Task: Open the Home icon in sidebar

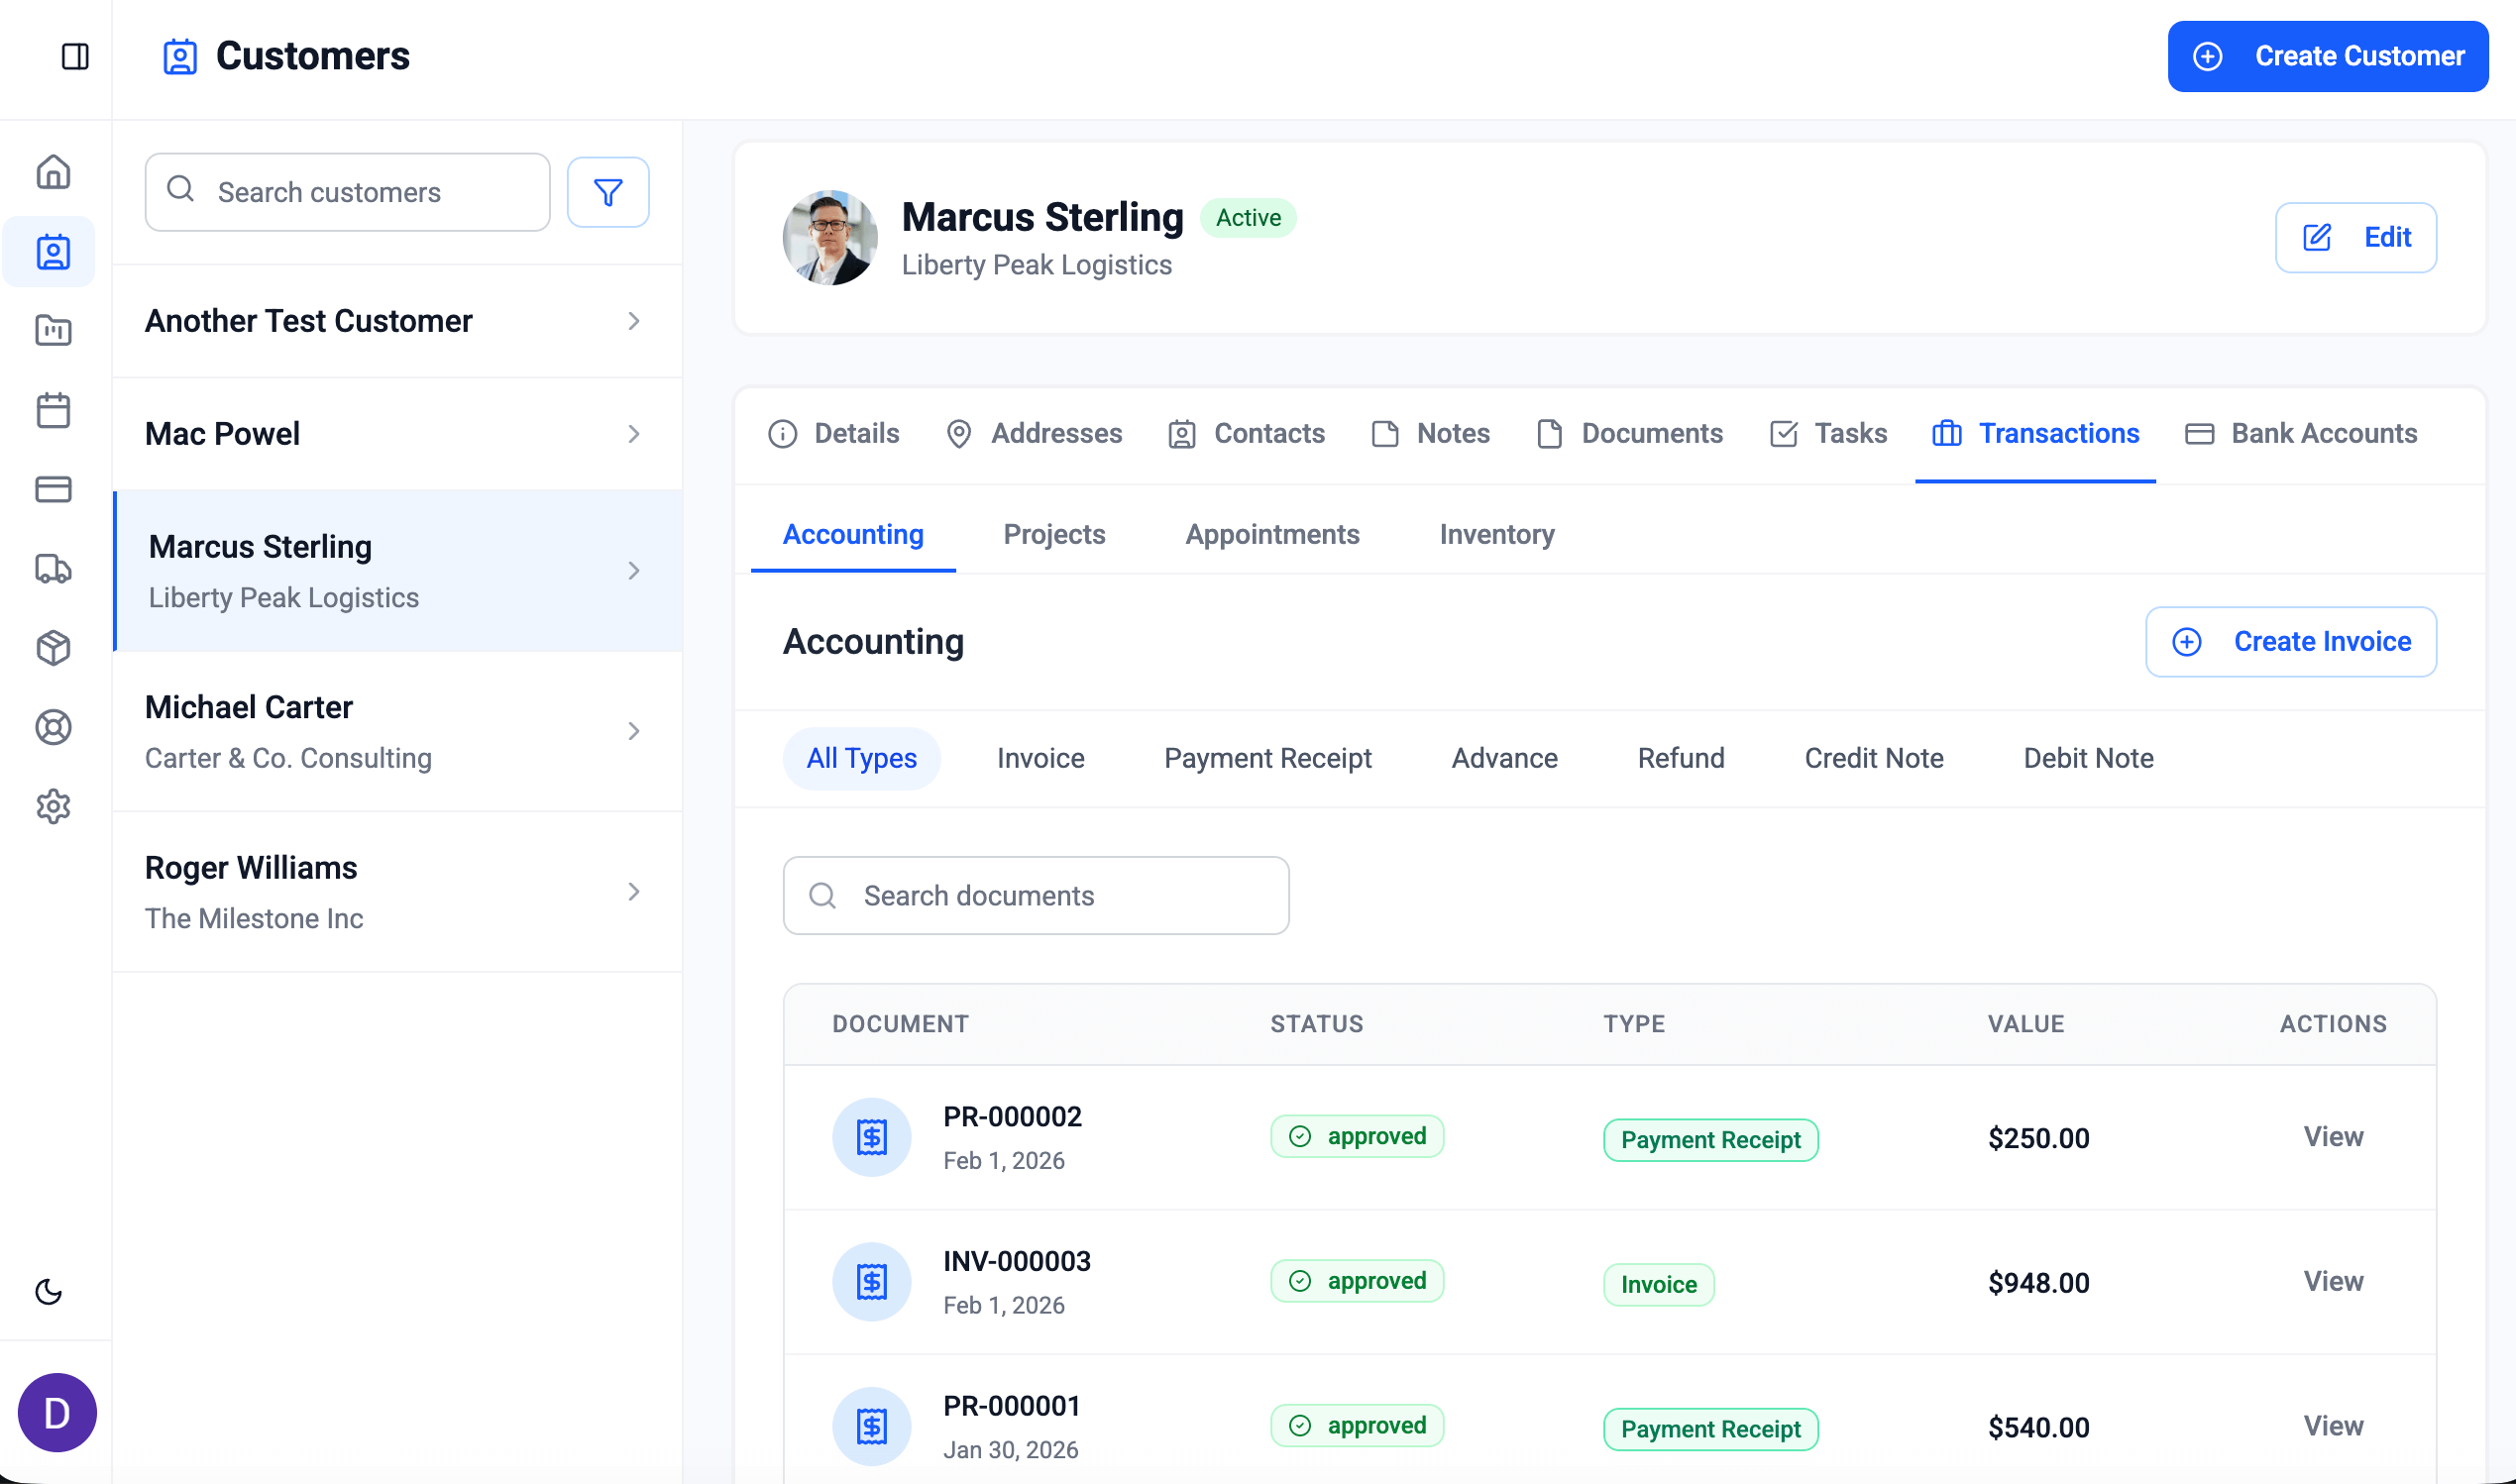Action: coord(53,172)
